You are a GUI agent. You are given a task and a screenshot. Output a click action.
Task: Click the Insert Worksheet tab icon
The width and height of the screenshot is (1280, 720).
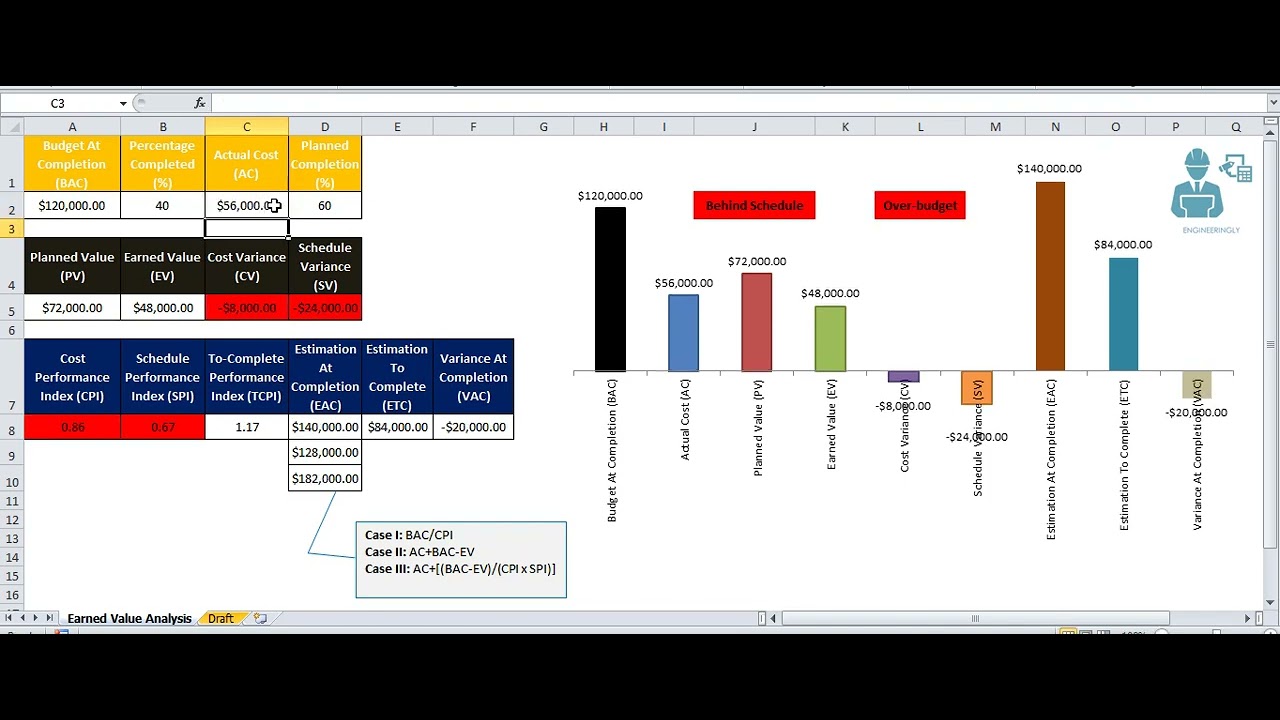pos(260,618)
